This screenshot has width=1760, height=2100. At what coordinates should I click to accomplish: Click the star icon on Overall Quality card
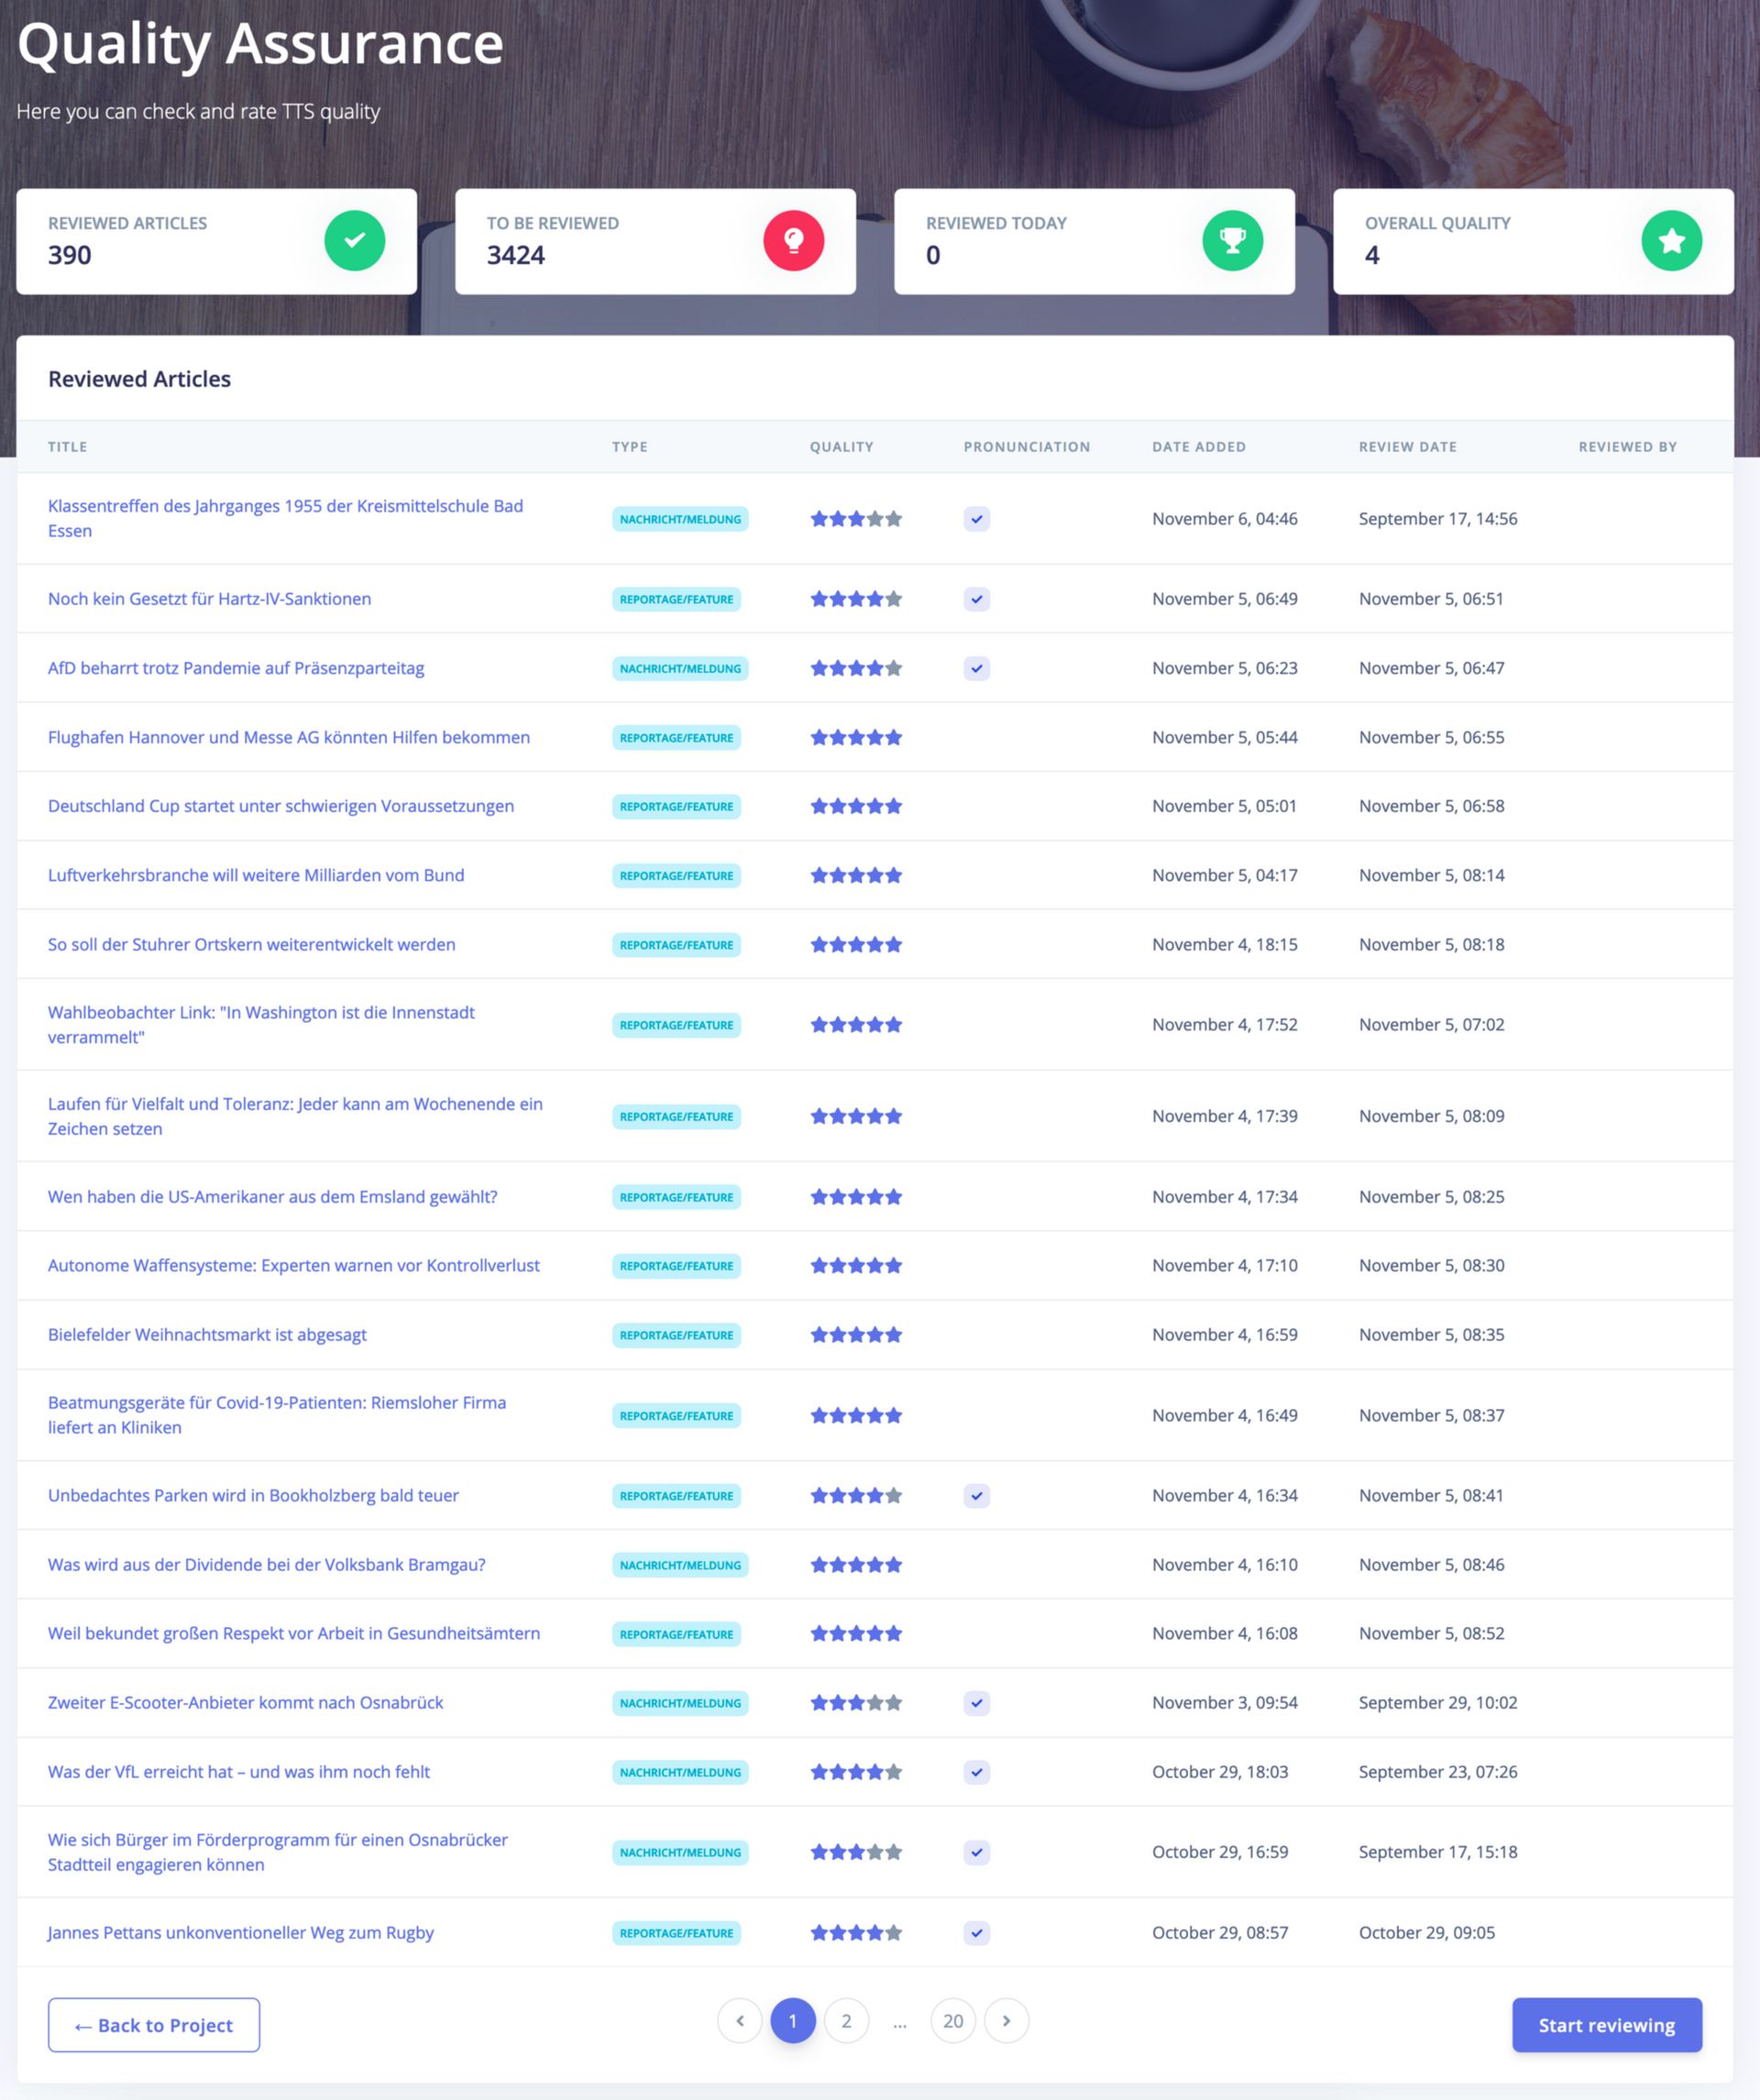pyautogui.click(x=1671, y=241)
